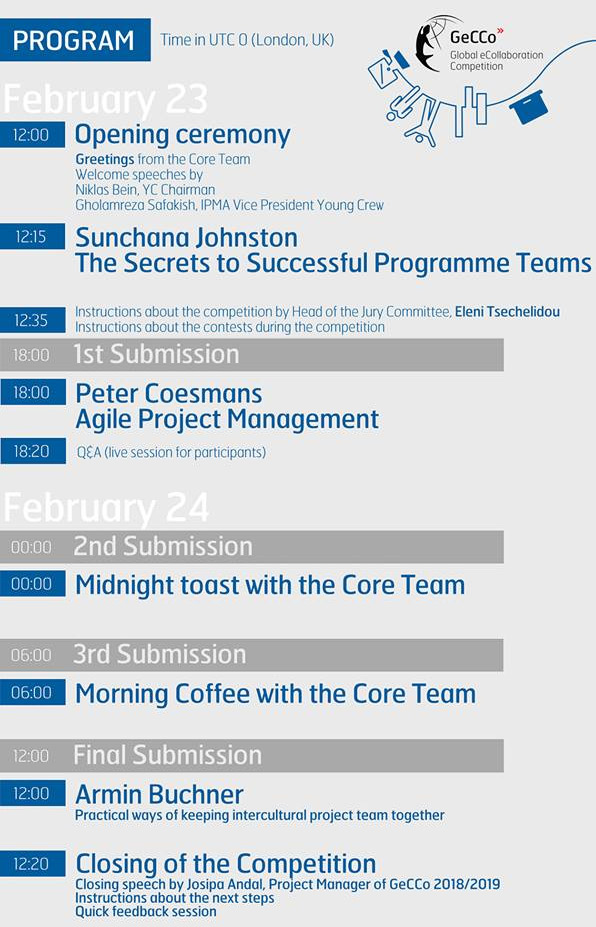Click the Opening ceremony title
The image size is (596, 927).
click(x=183, y=135)
